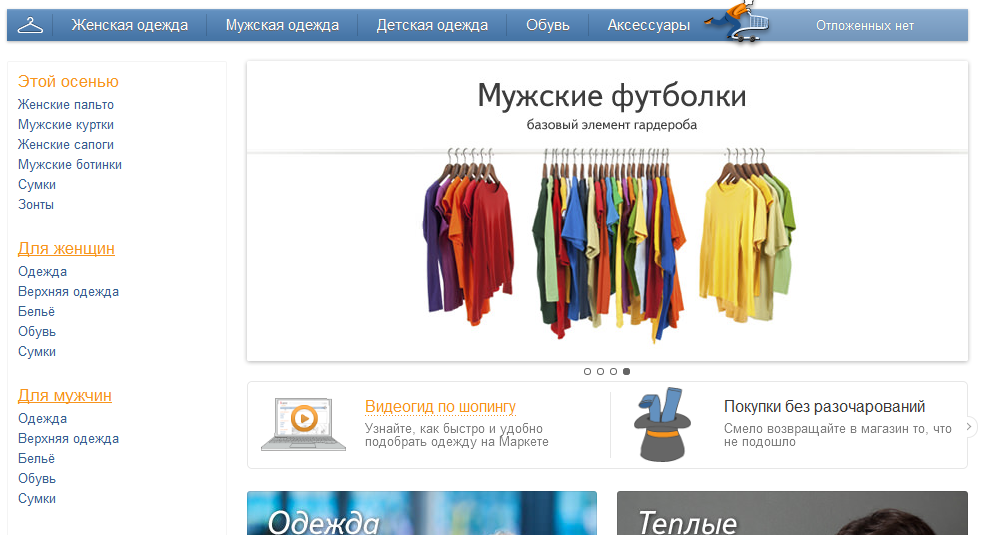Open Бельё under Для мужчин
Image resolution: width=982 pixels, height=535 pixels.
pyautogui.click(x=36, y=459)
